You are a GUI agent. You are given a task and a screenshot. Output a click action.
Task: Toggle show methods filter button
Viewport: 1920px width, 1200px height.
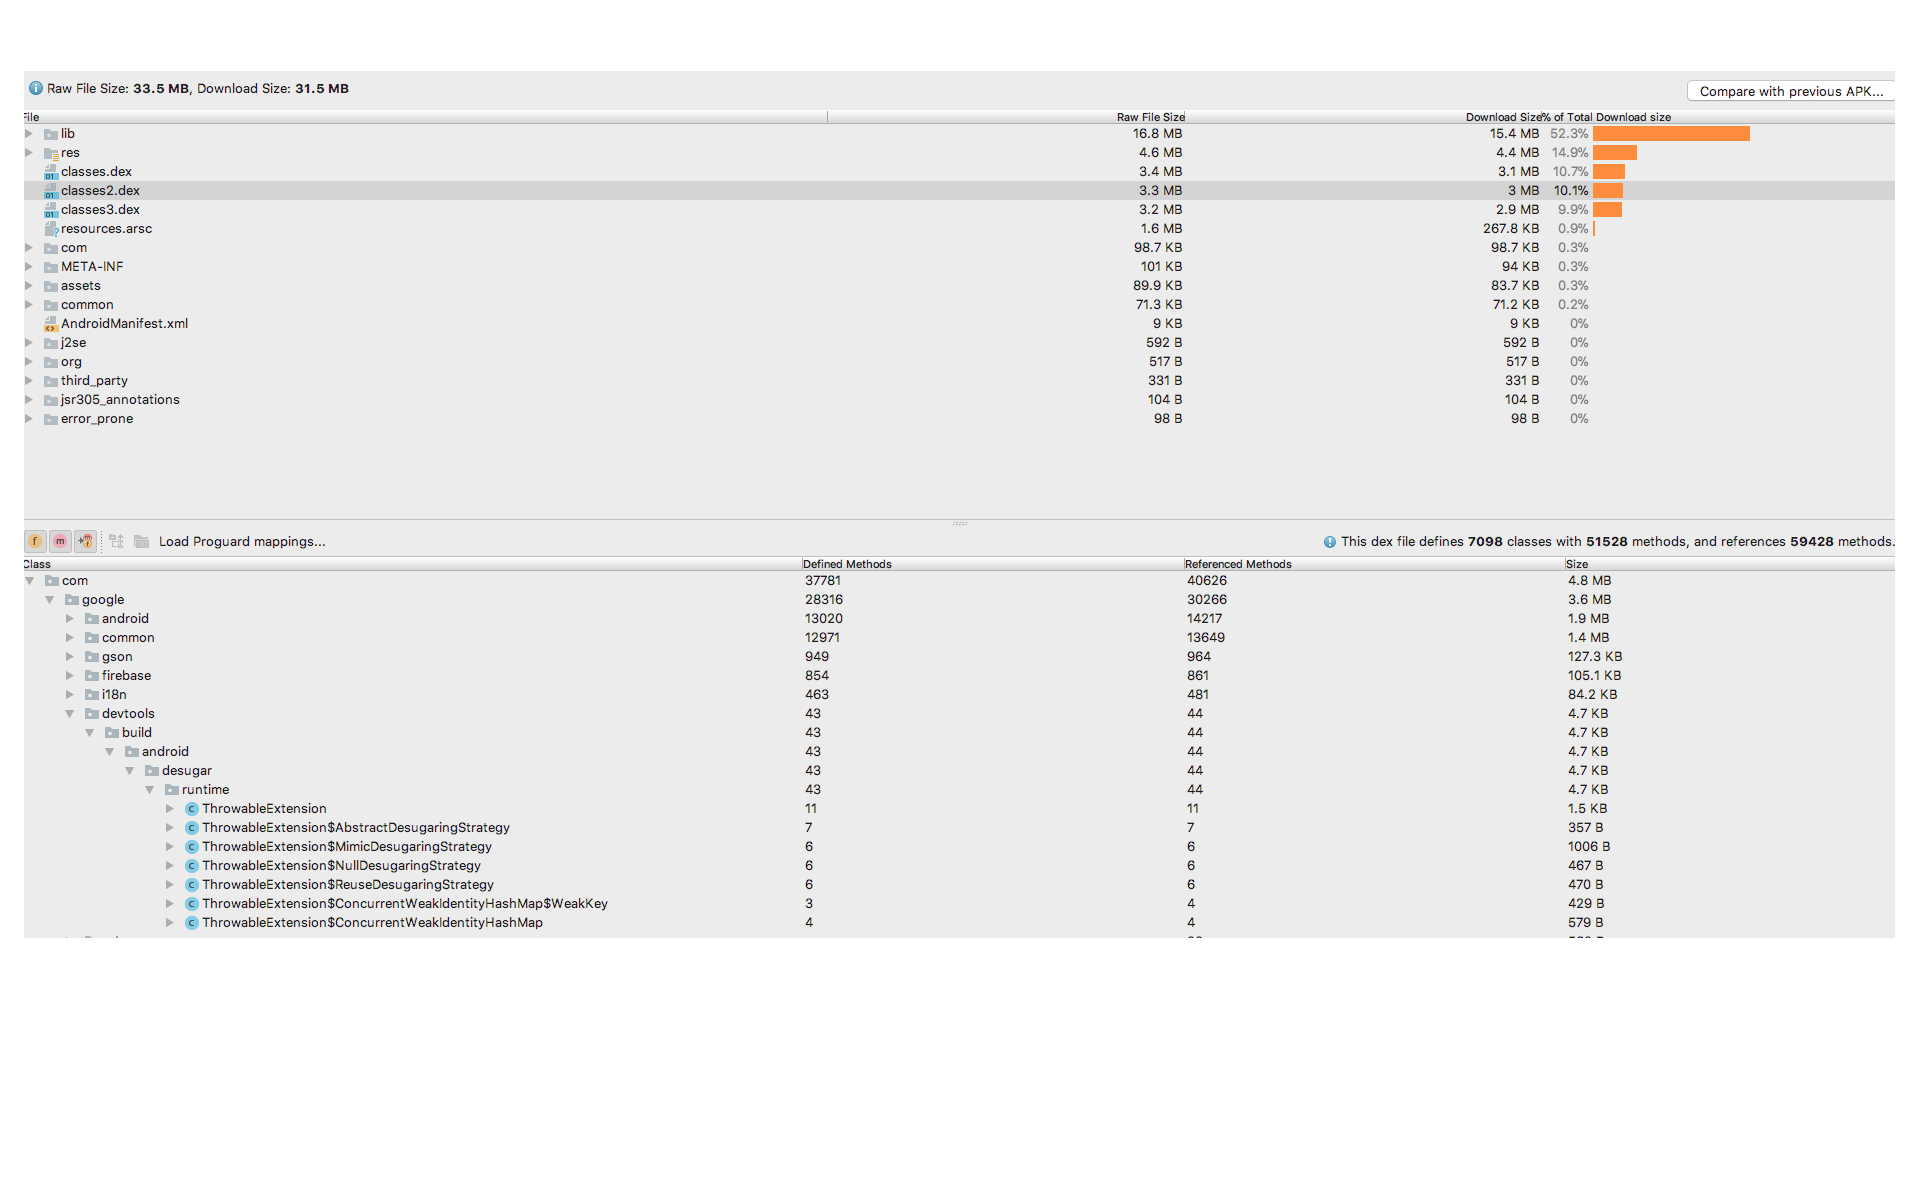coord(60,541)
